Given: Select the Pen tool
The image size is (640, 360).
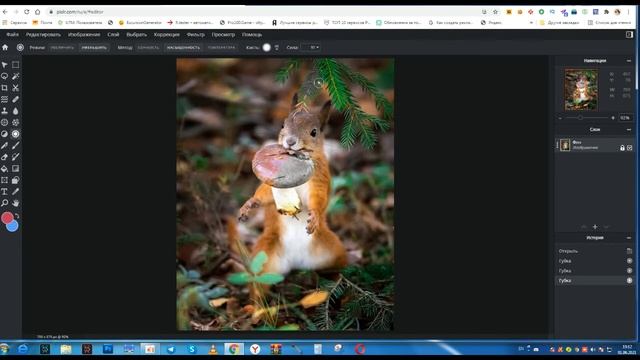Looking at the screenshot, I should (x=4, y=145).
